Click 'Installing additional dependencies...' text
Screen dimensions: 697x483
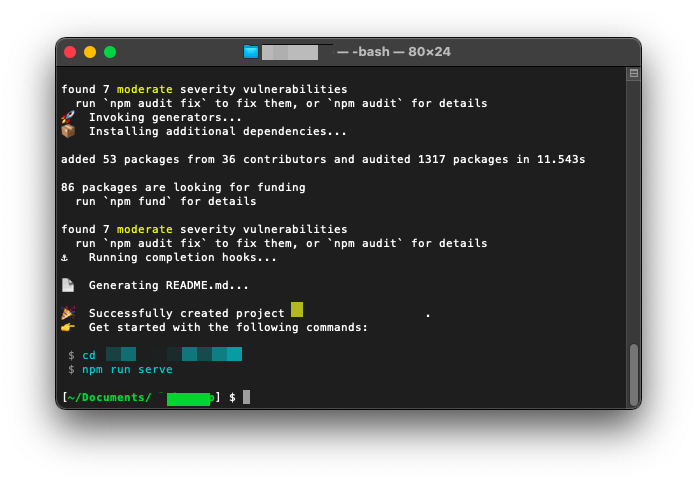tap(217, 131)
